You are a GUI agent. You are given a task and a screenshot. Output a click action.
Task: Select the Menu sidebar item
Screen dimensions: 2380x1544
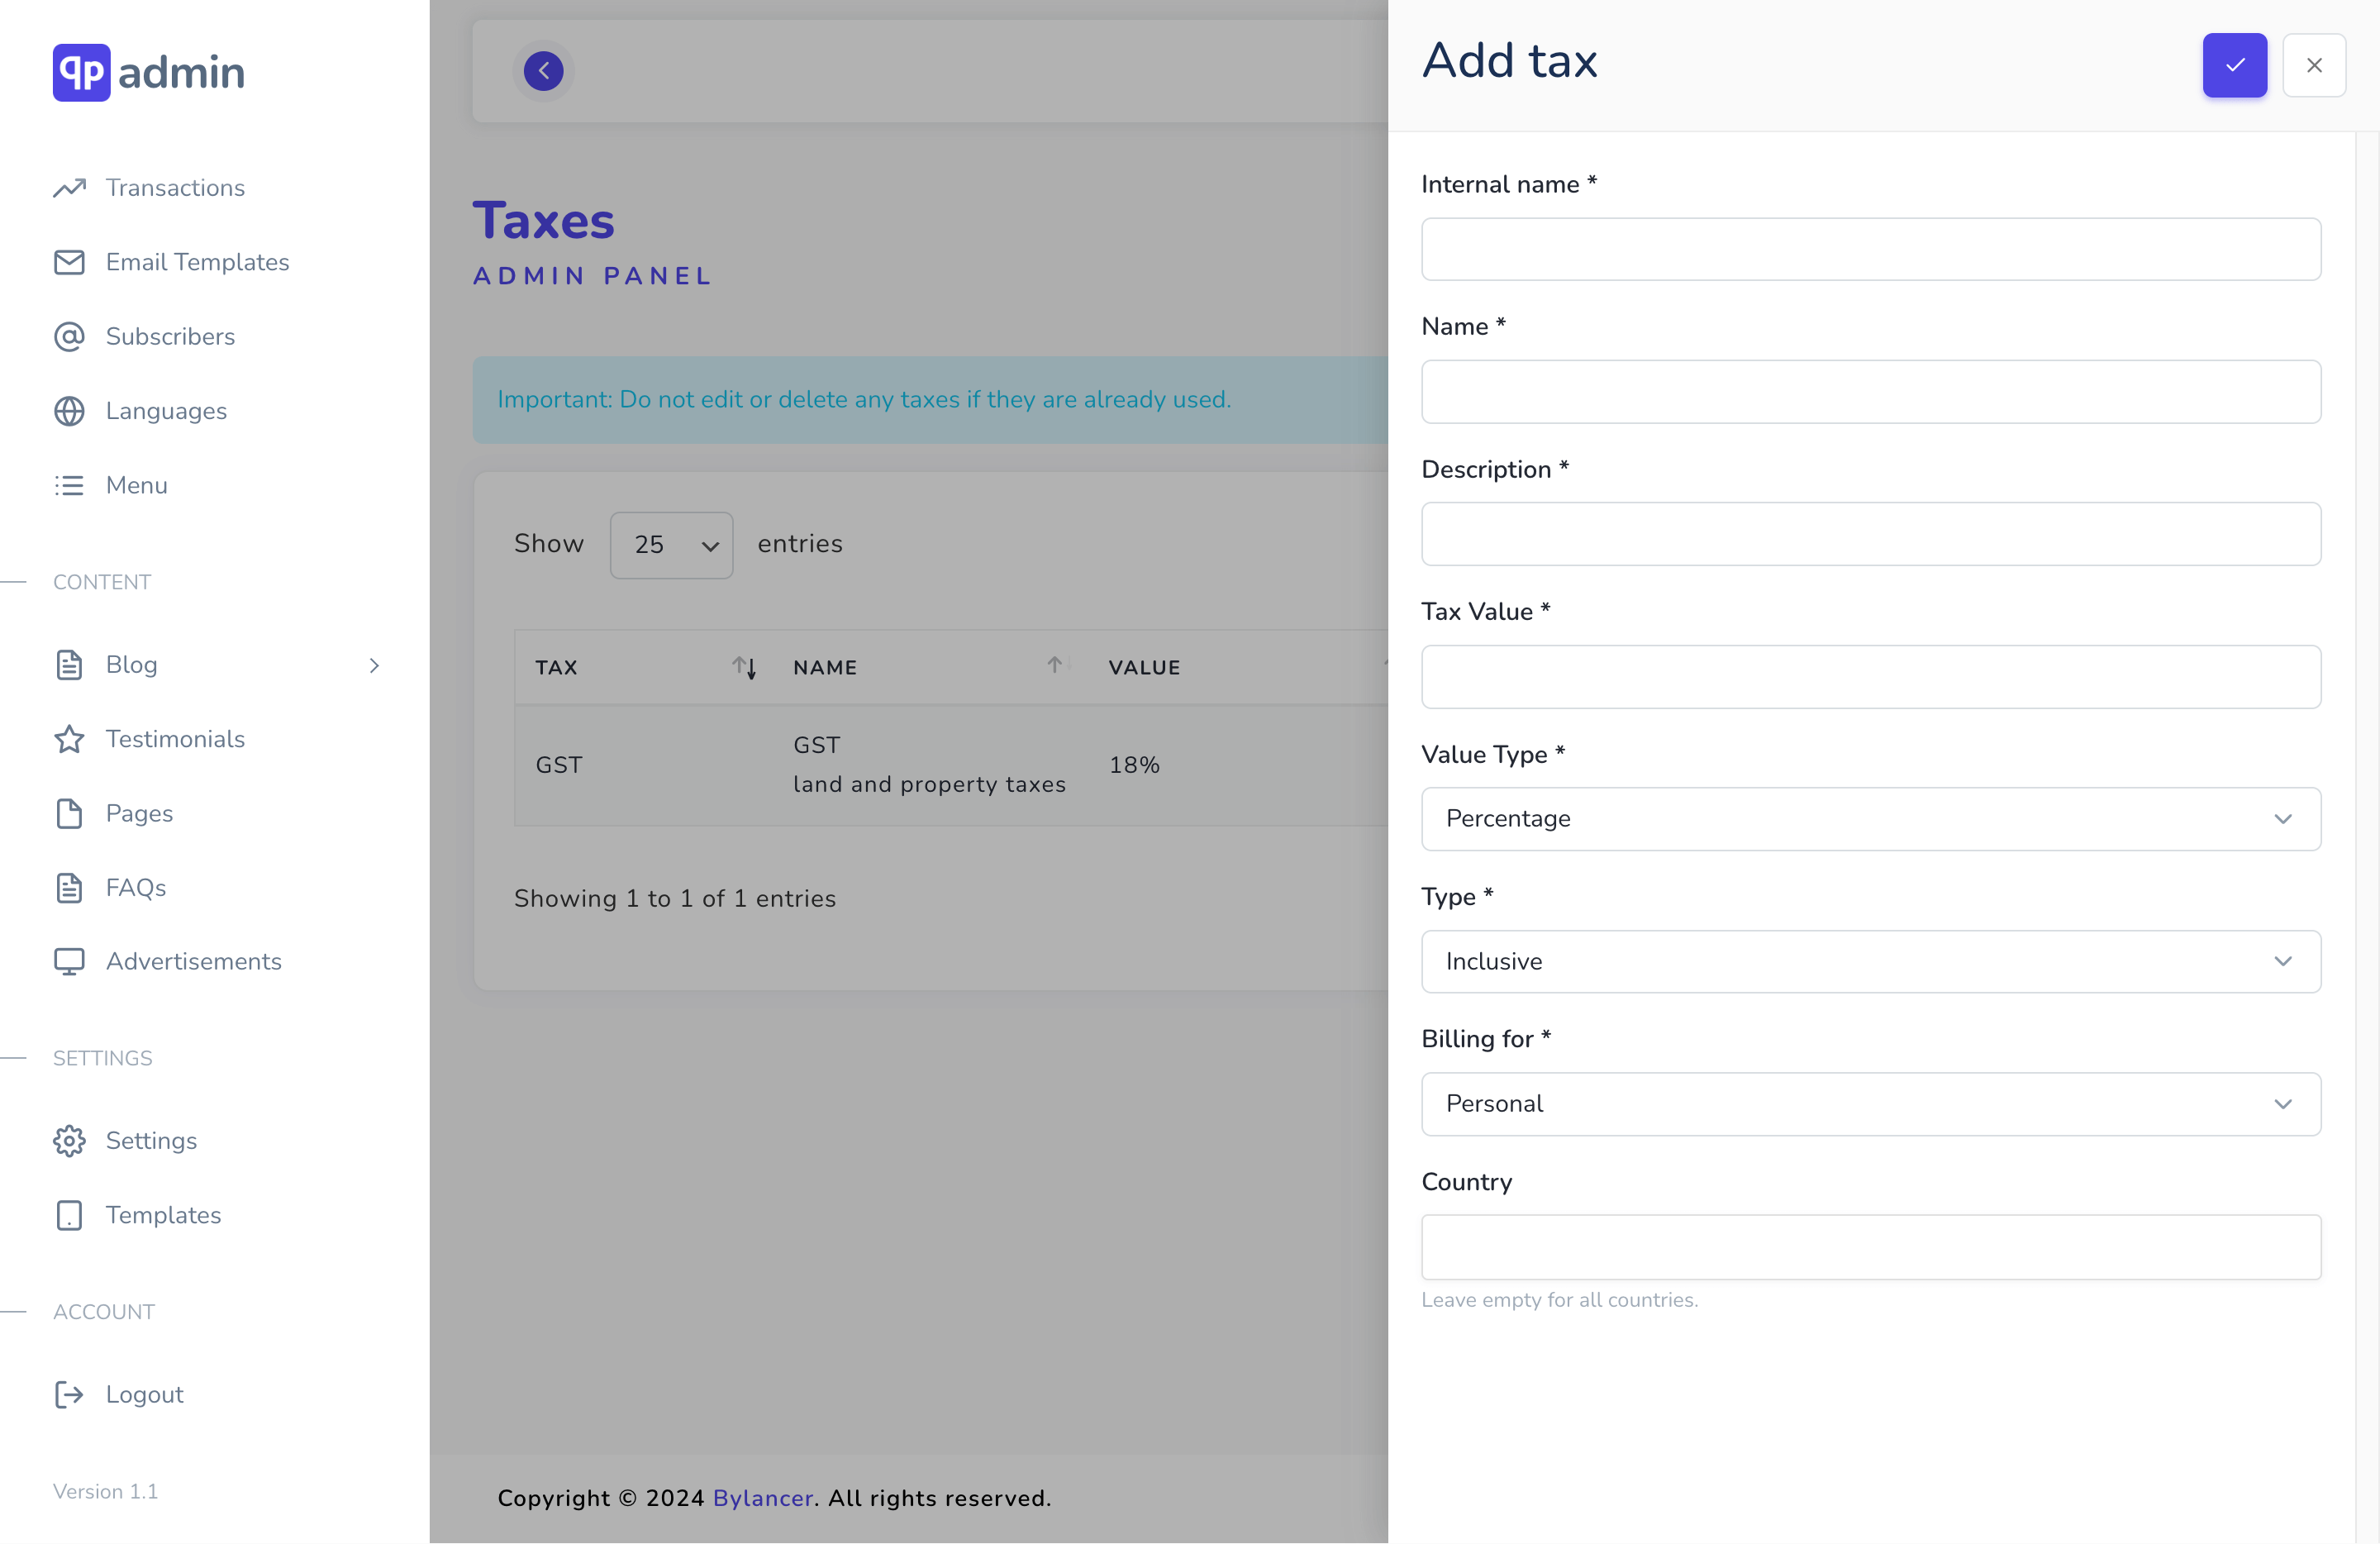point(137,485)
